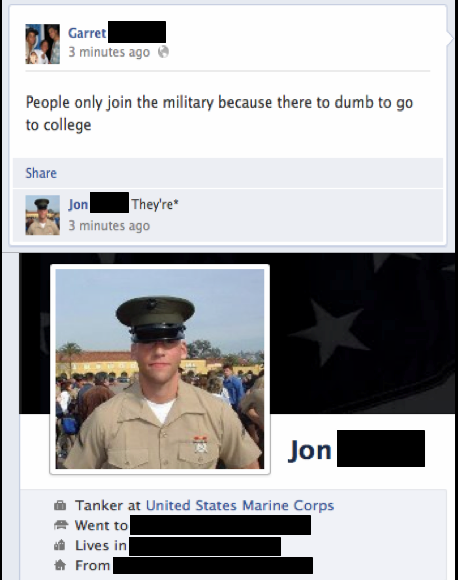Image resolution: width=458 pixels, height=580 pixels.
Task: Click Garret's name at the top of the post
Action: pos(87,33)
